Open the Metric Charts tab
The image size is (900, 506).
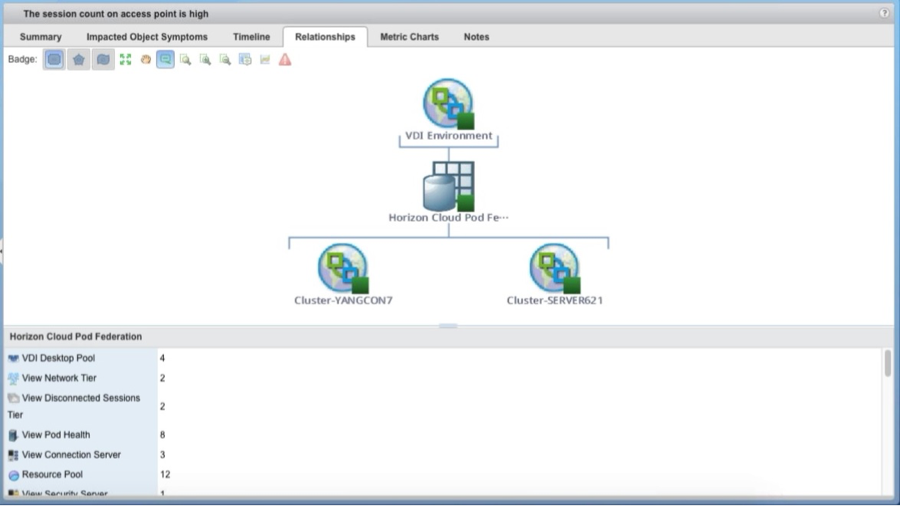(409, 37)
